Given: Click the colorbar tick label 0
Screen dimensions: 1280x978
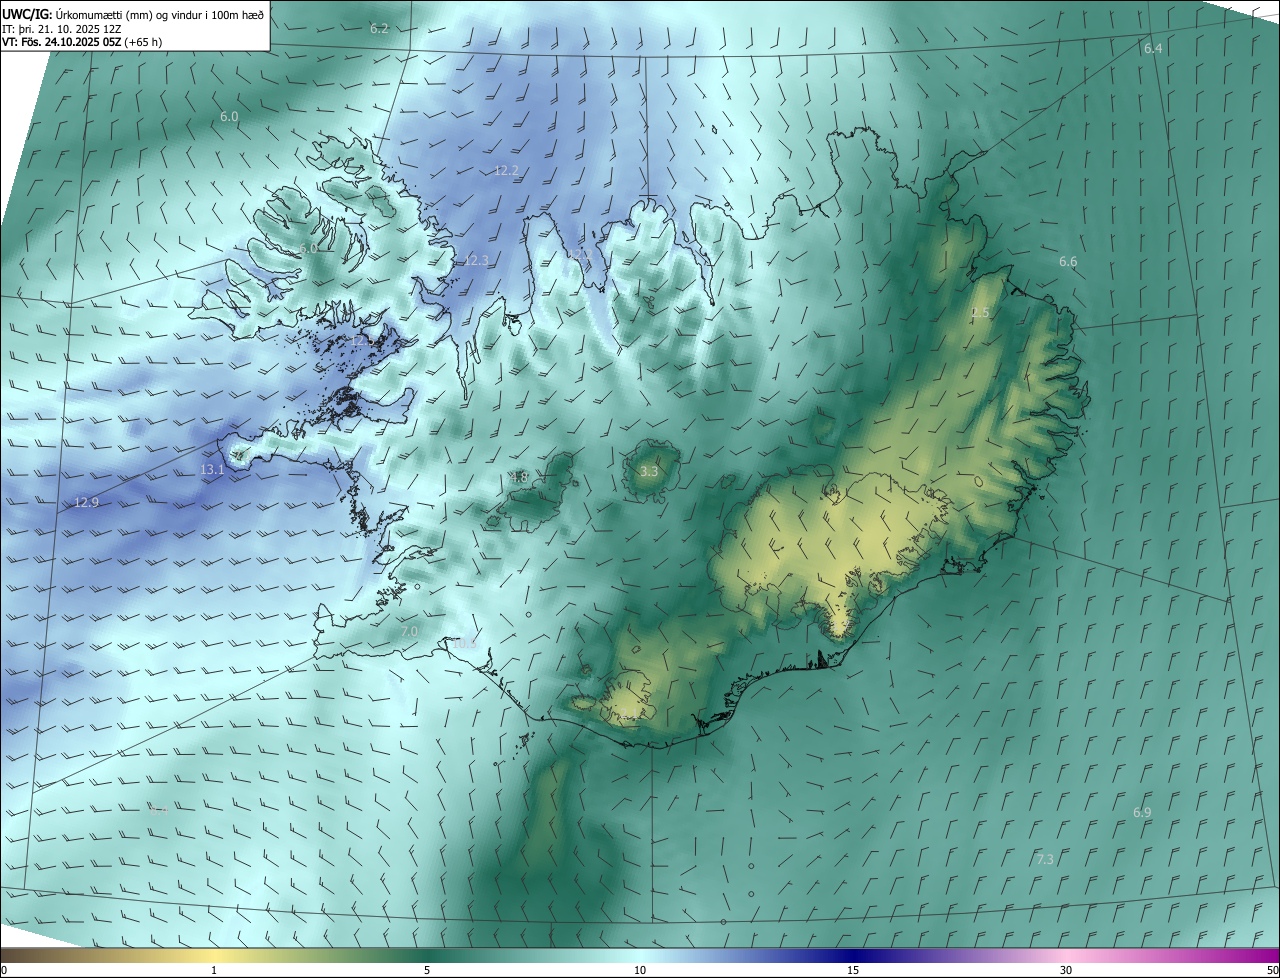Looking at the screenshot, I should coord(4,970).
